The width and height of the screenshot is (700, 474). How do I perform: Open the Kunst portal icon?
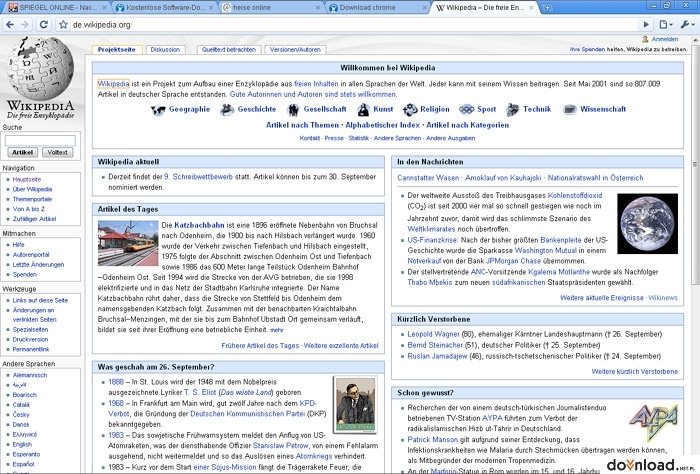click(x=363, y=109)
